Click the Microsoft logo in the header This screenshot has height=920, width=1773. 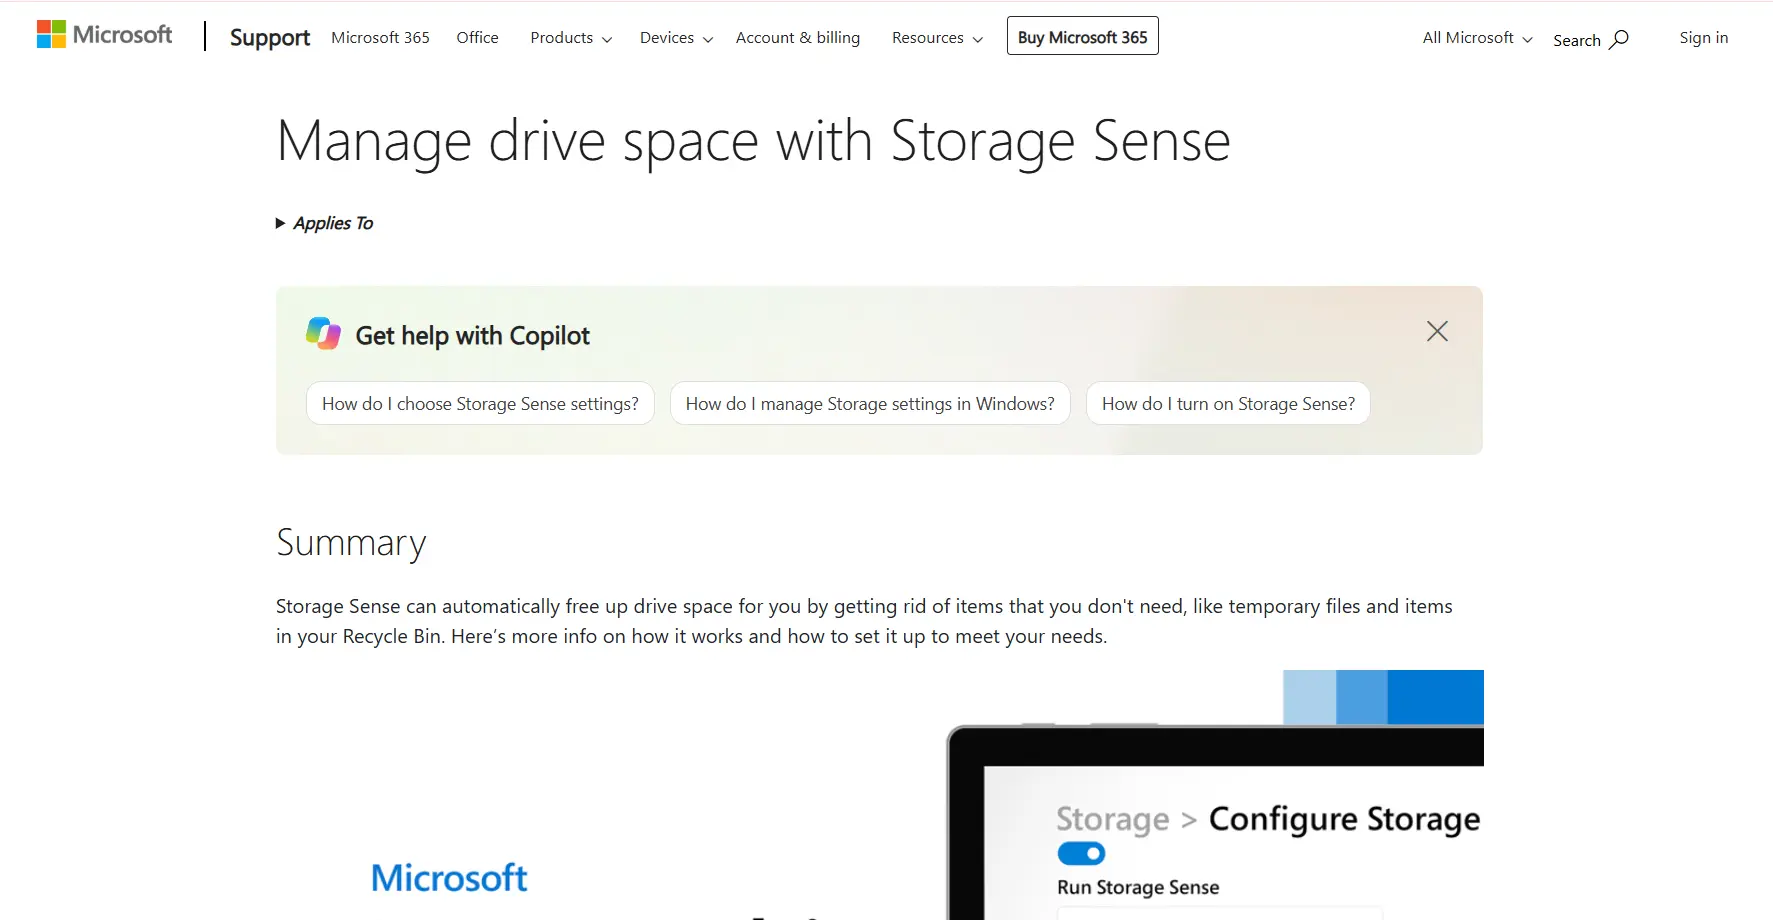pyautogui.click(x=104, y=35)
